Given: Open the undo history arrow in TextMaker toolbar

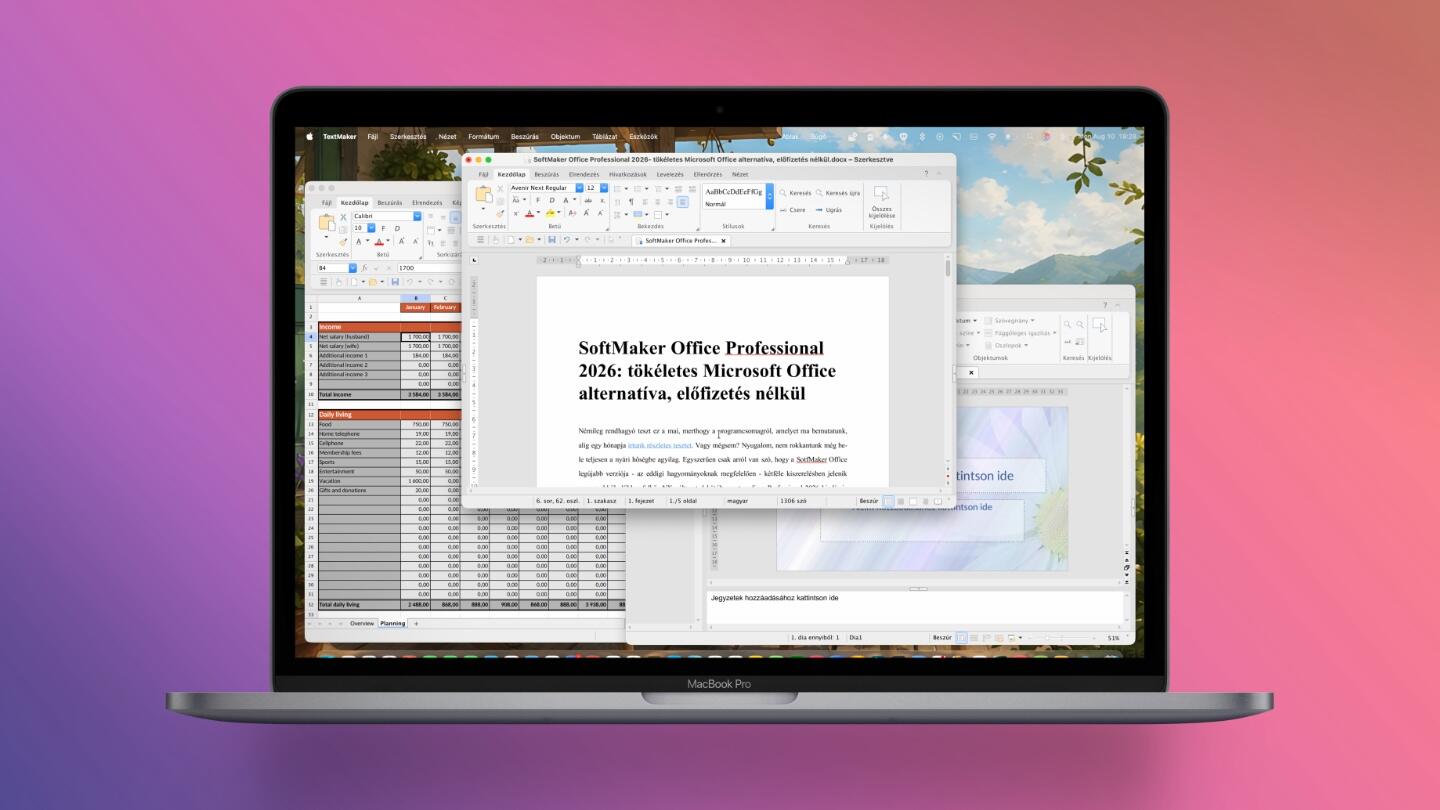Looking at the screenshot, I should [x=575, y=240].
